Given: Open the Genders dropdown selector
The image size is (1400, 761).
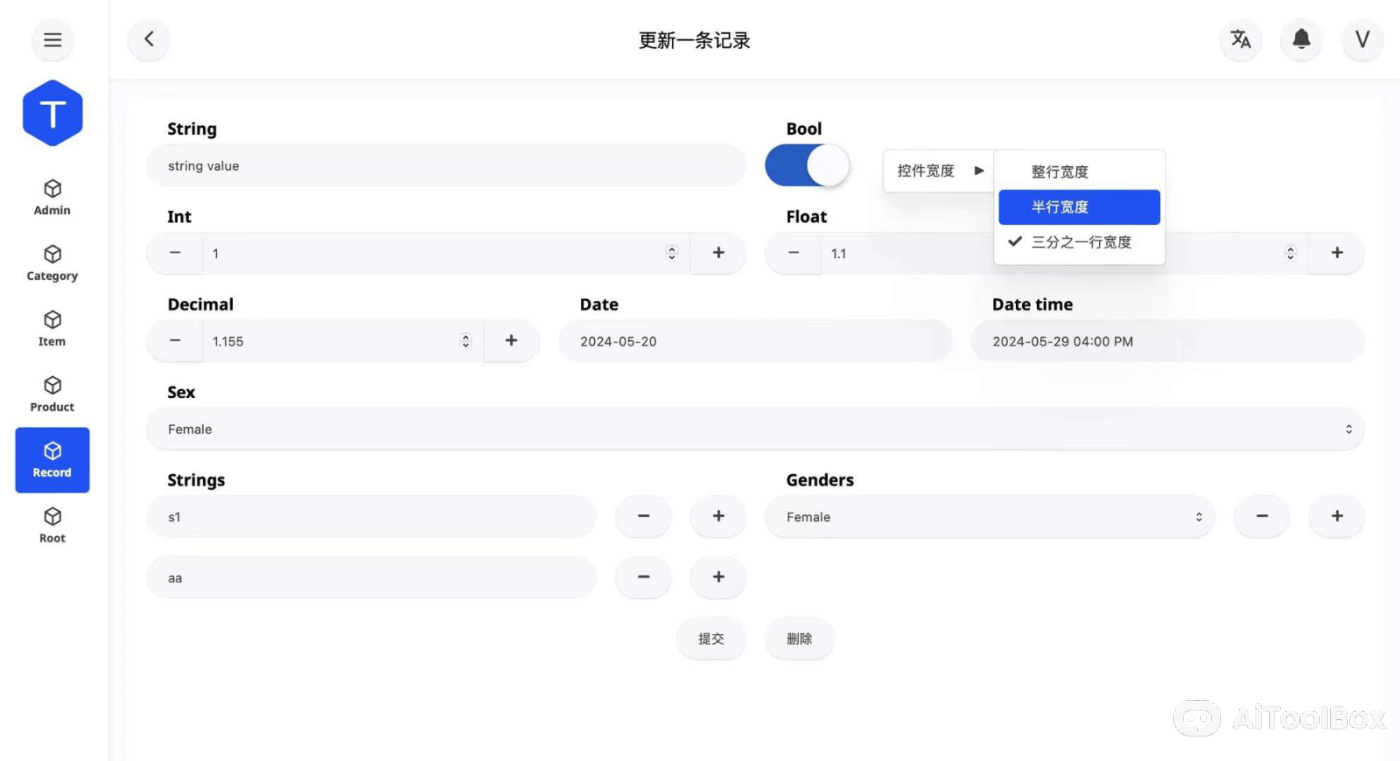Looking at the screenshot, I should 990,516.
